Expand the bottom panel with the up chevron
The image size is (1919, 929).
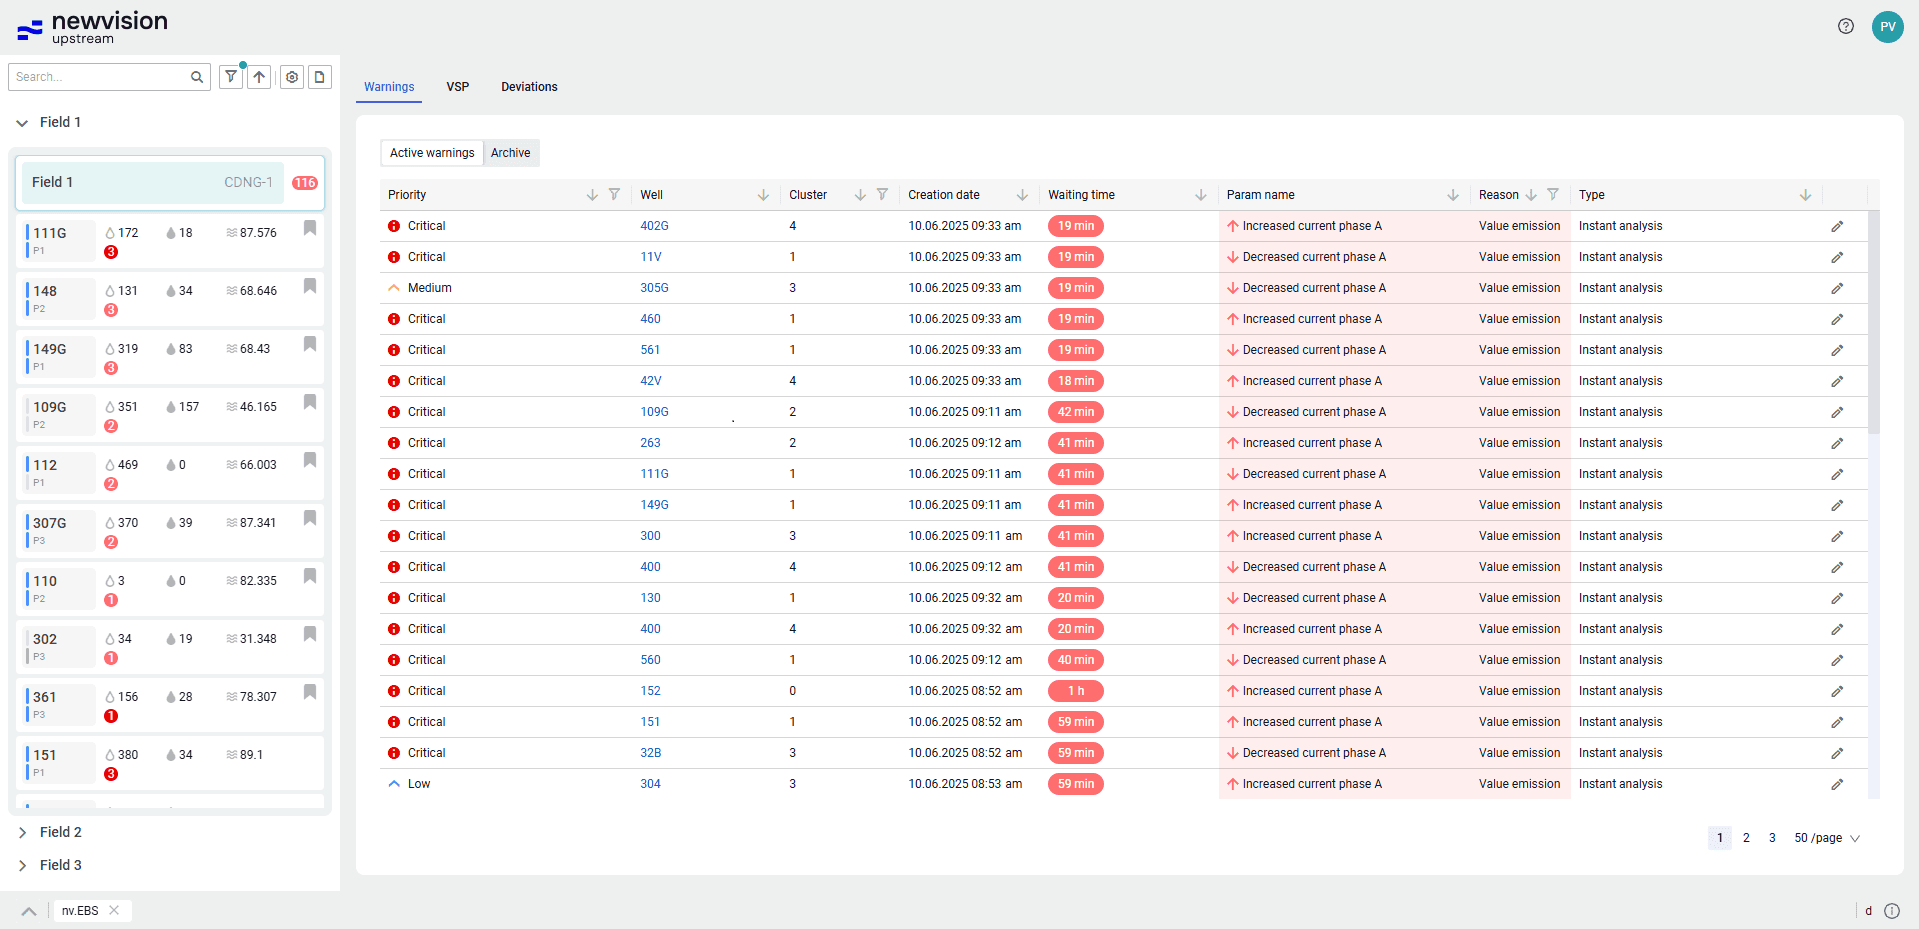coord(29,911)
